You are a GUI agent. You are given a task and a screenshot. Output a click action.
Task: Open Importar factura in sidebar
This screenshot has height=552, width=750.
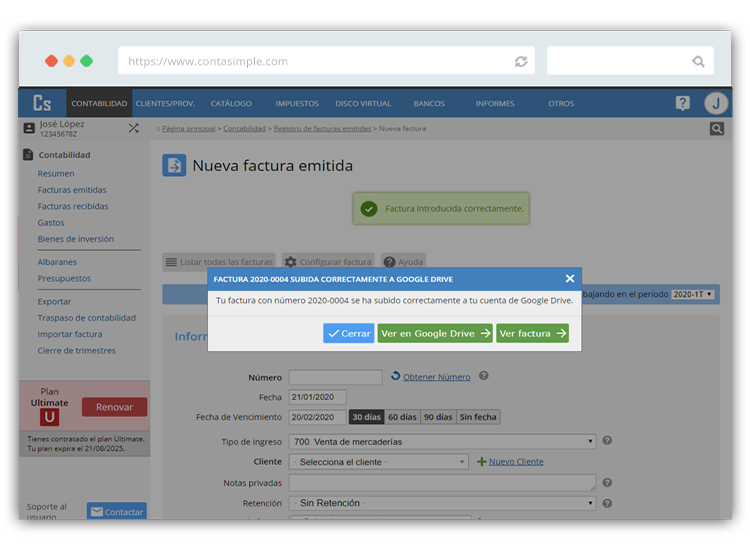pyautogui.click(x=70, y=334)
